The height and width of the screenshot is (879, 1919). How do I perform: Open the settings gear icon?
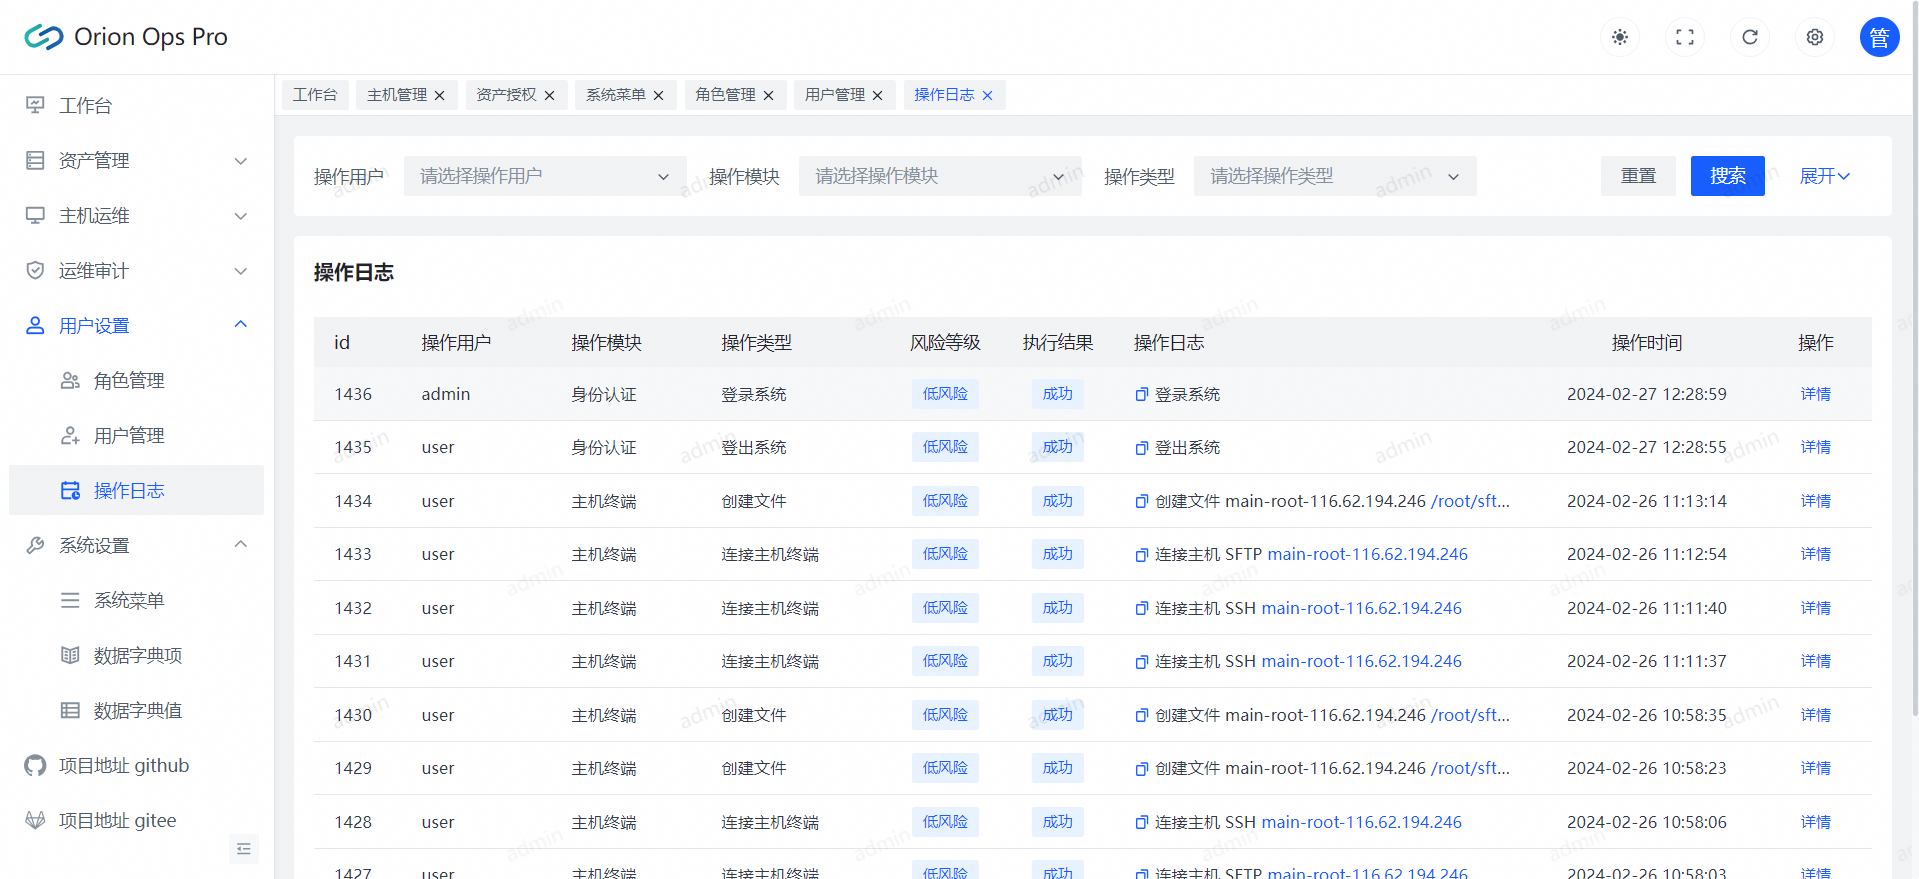(1814, 37)
